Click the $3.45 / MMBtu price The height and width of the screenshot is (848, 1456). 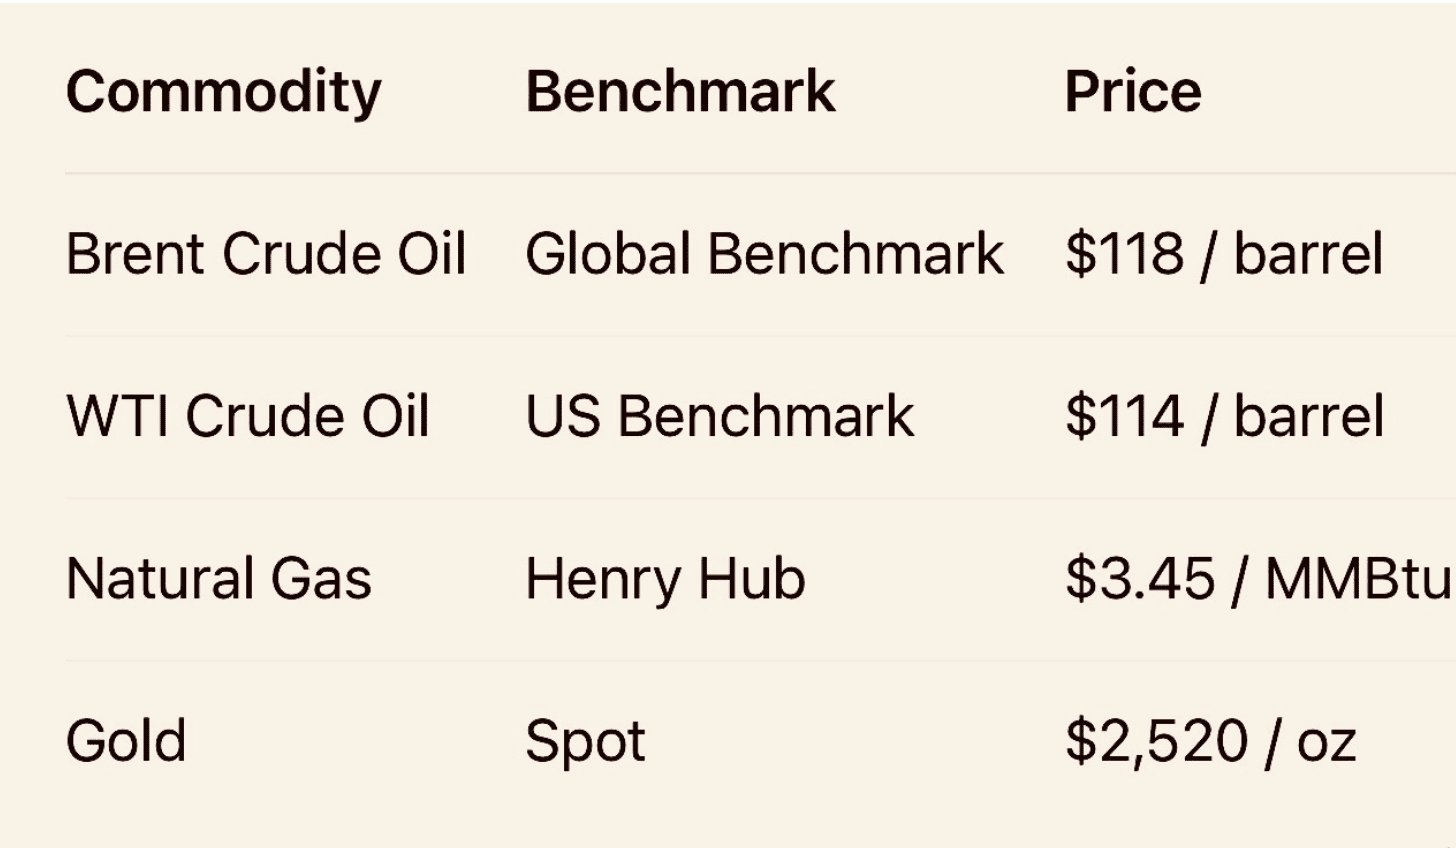point(1258,579)
